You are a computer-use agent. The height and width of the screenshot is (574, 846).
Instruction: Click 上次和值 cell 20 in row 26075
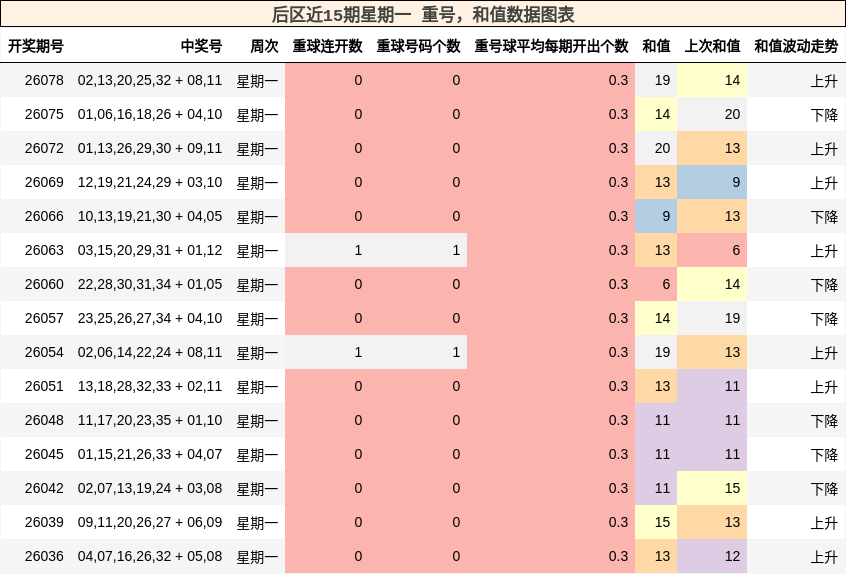coord(712,114)
